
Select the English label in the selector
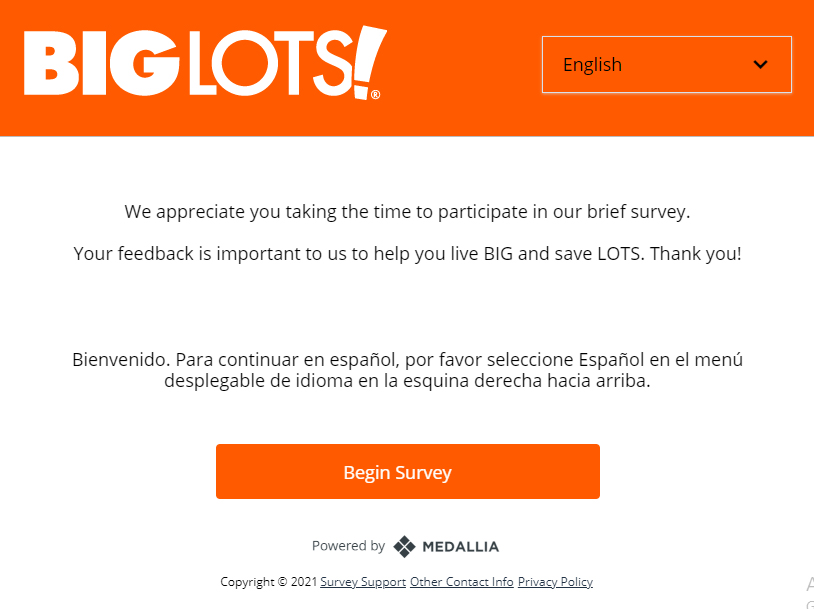point(592,64)
